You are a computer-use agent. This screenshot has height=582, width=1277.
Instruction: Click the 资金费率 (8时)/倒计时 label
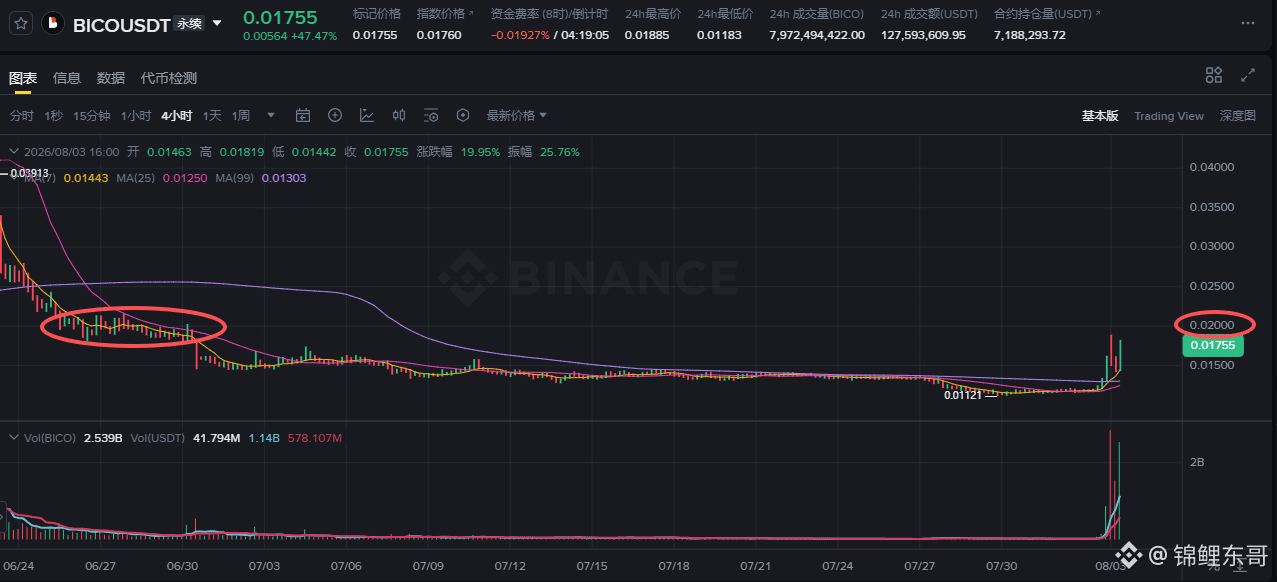548,14
